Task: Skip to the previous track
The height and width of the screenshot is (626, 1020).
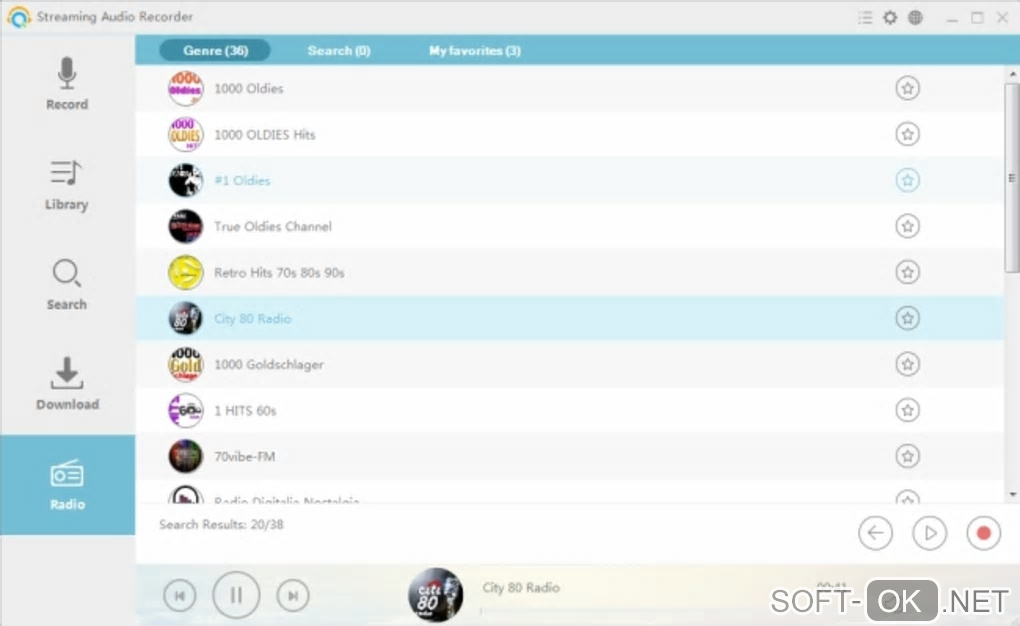Action: pos(180,595)
